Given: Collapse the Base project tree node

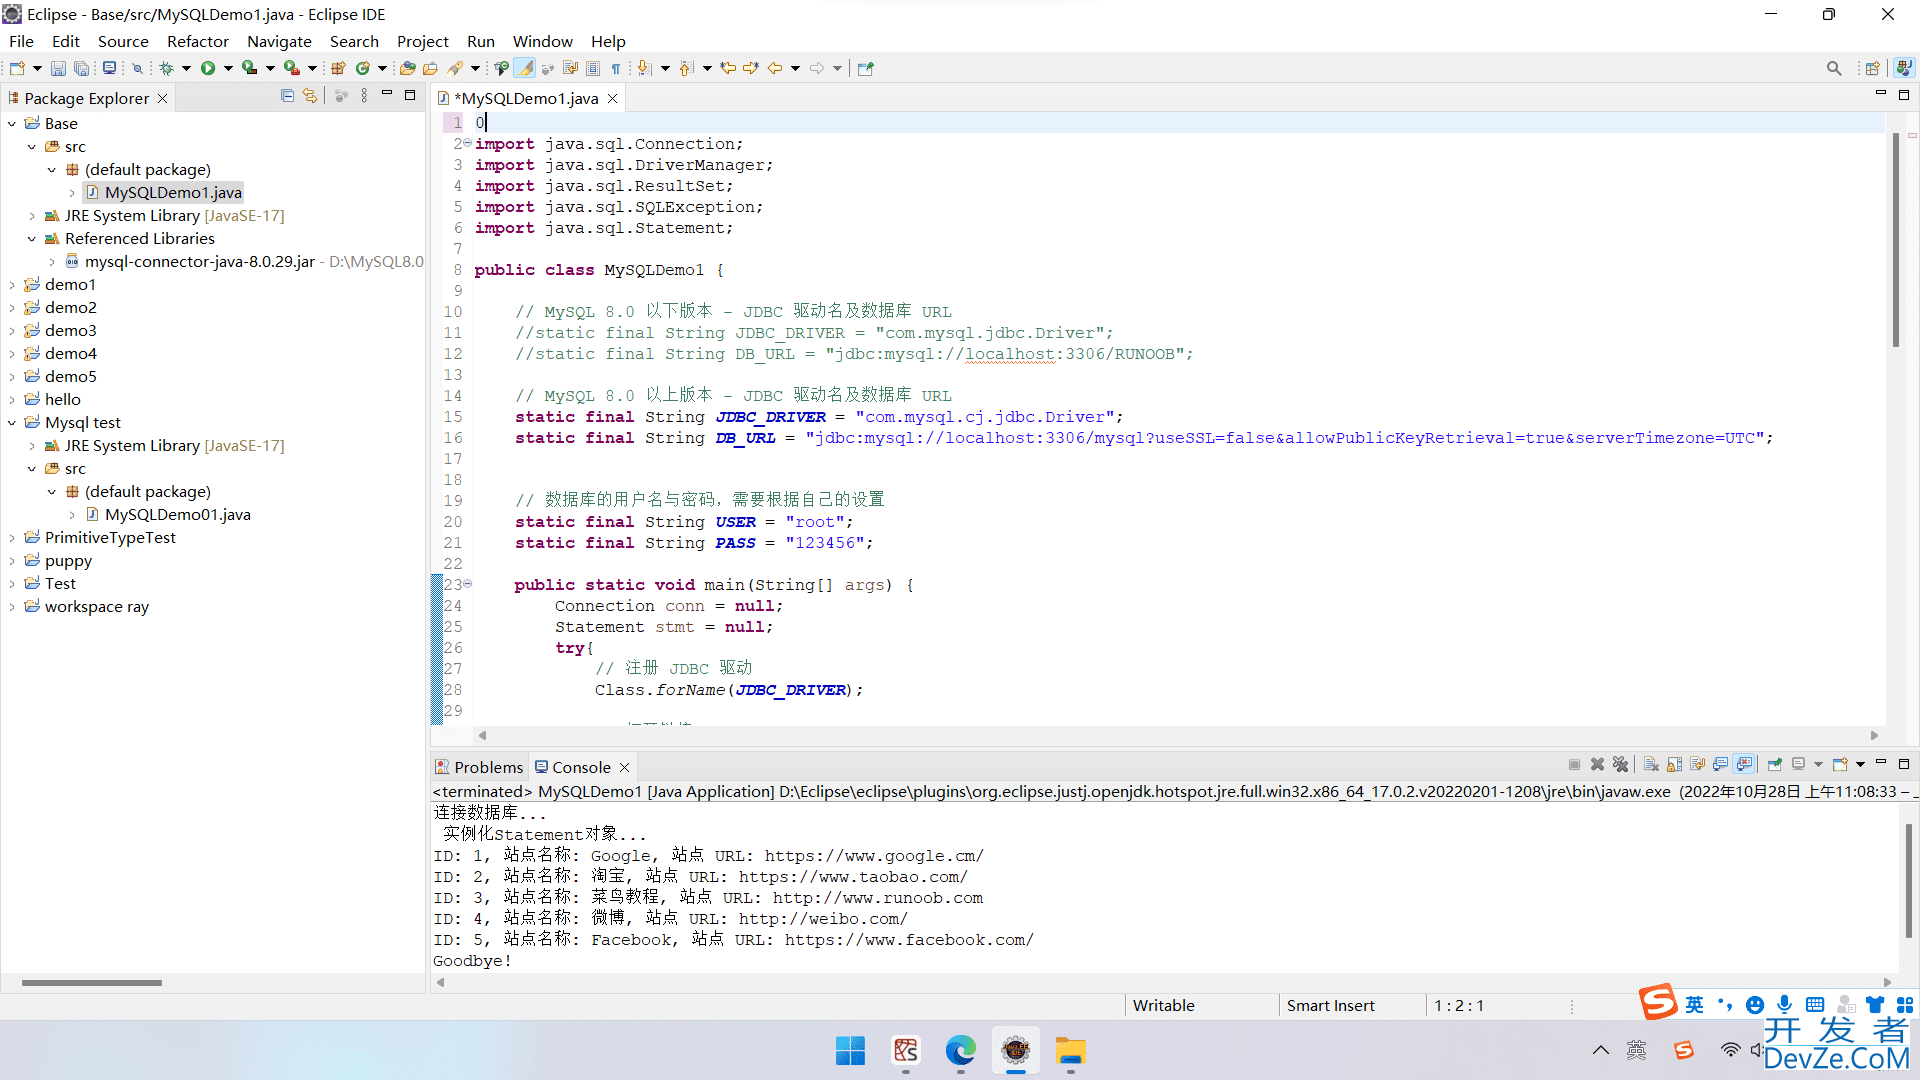Looking at the screenshot, I should 12,124.
